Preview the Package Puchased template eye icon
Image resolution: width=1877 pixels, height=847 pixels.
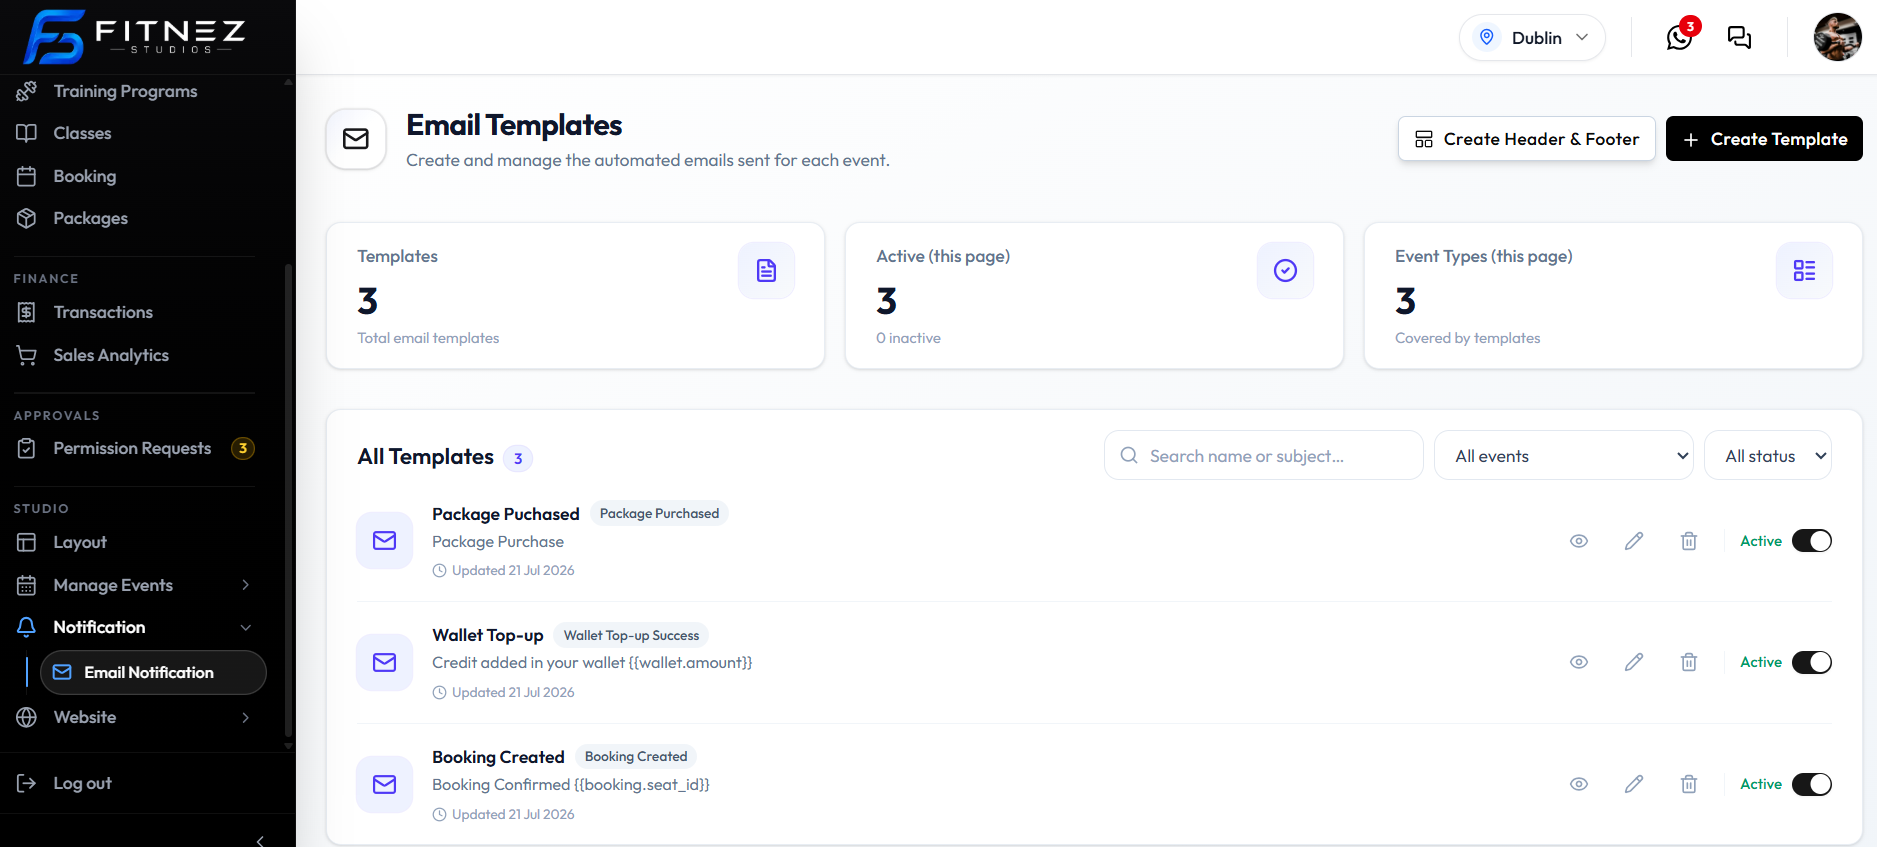click(1579, 541)
